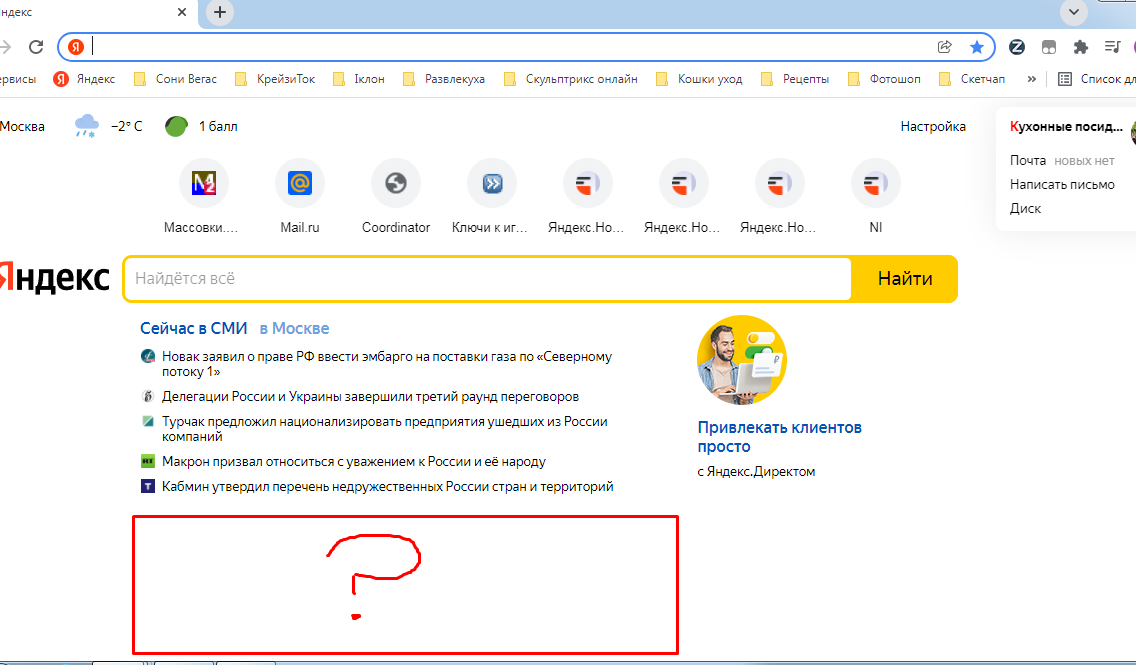Click the news source icon beside Новак headline

coord(148,356)
